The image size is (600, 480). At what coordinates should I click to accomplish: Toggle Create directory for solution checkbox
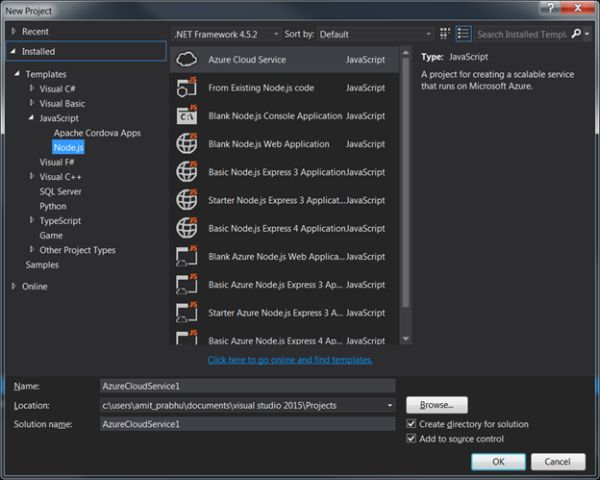coord(411,424)
